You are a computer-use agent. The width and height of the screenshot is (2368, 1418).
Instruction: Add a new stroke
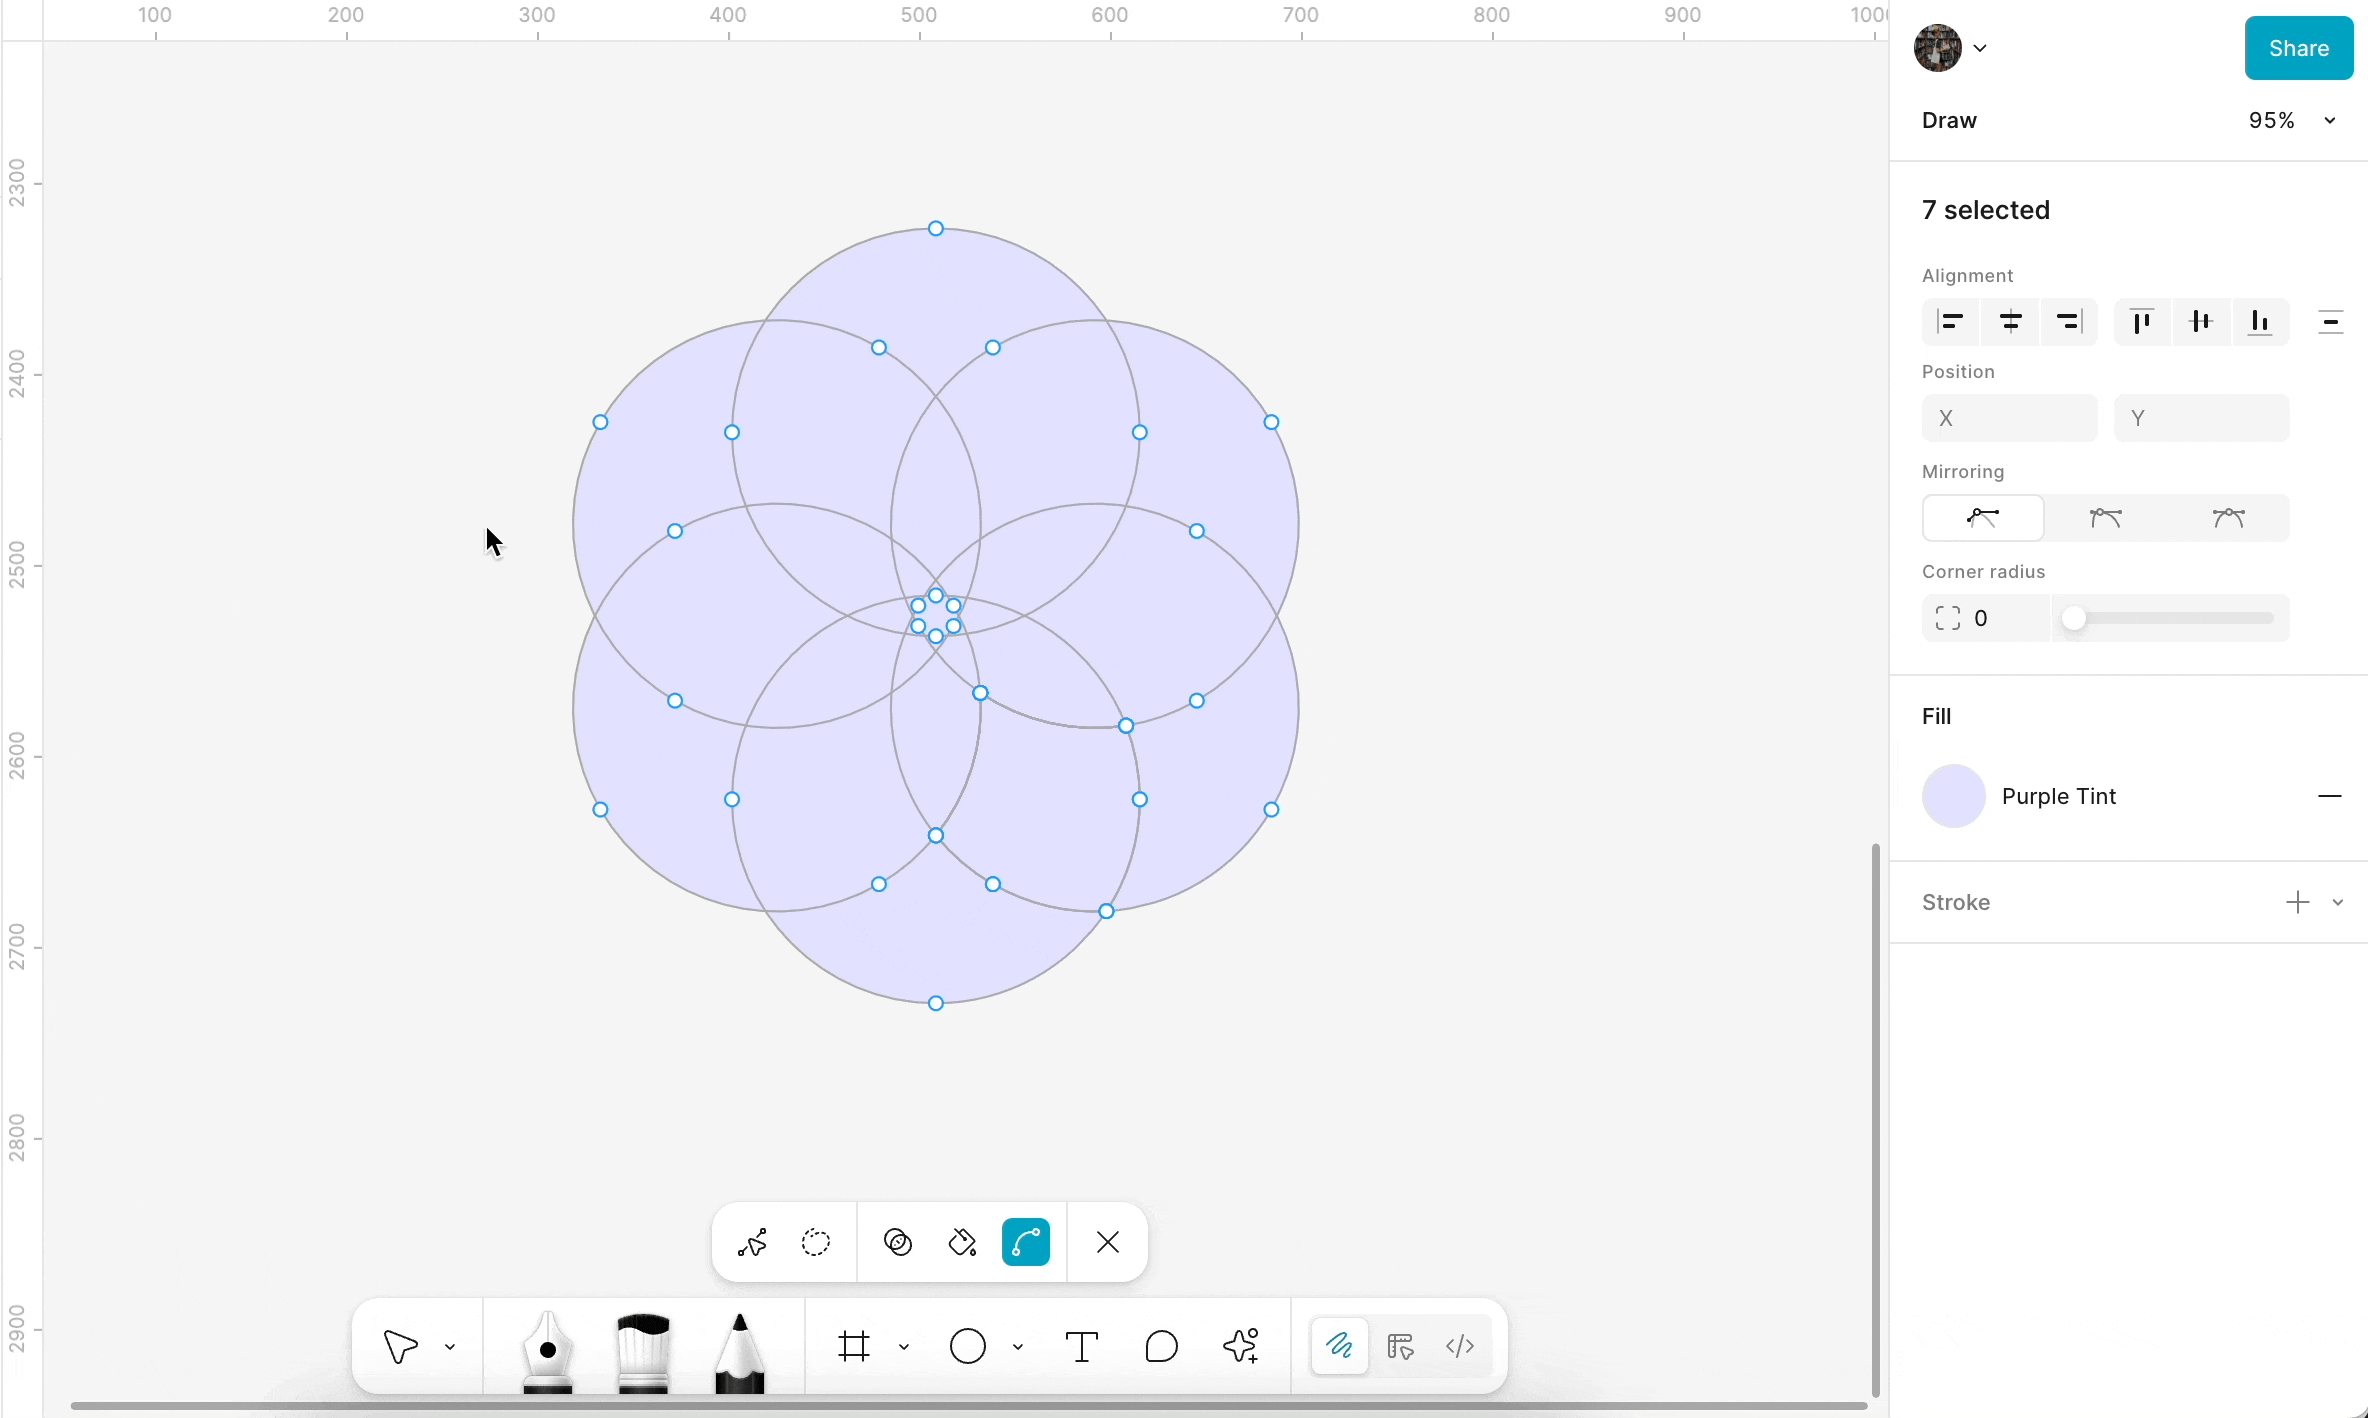(x=2298, y=902)
